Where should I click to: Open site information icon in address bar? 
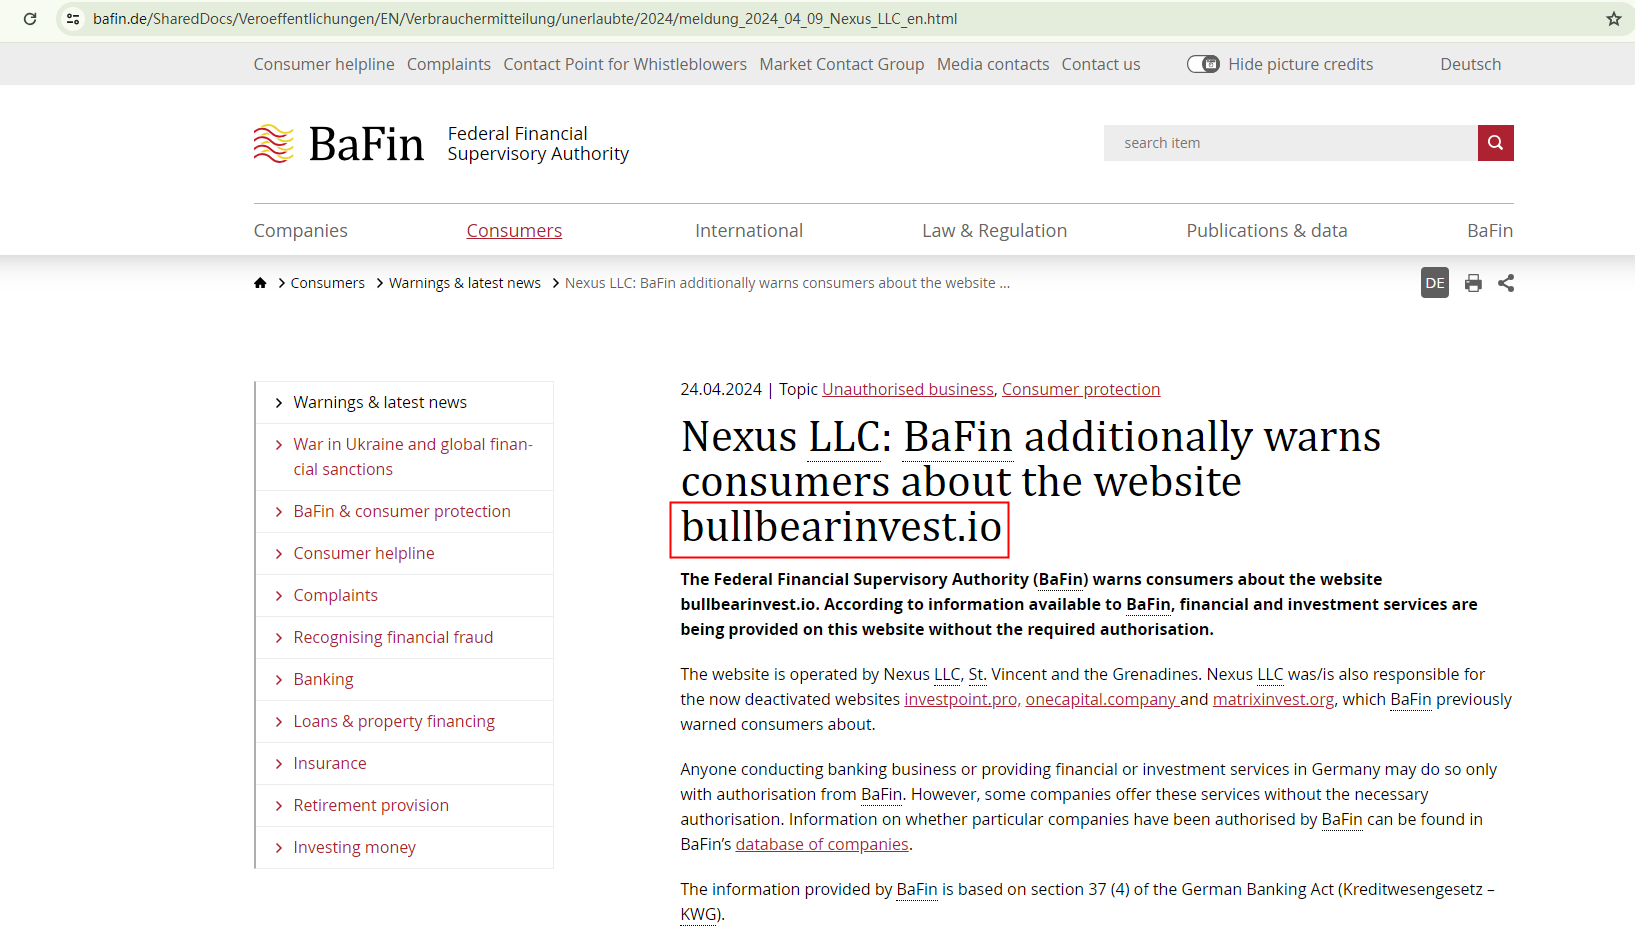point(73,19)
